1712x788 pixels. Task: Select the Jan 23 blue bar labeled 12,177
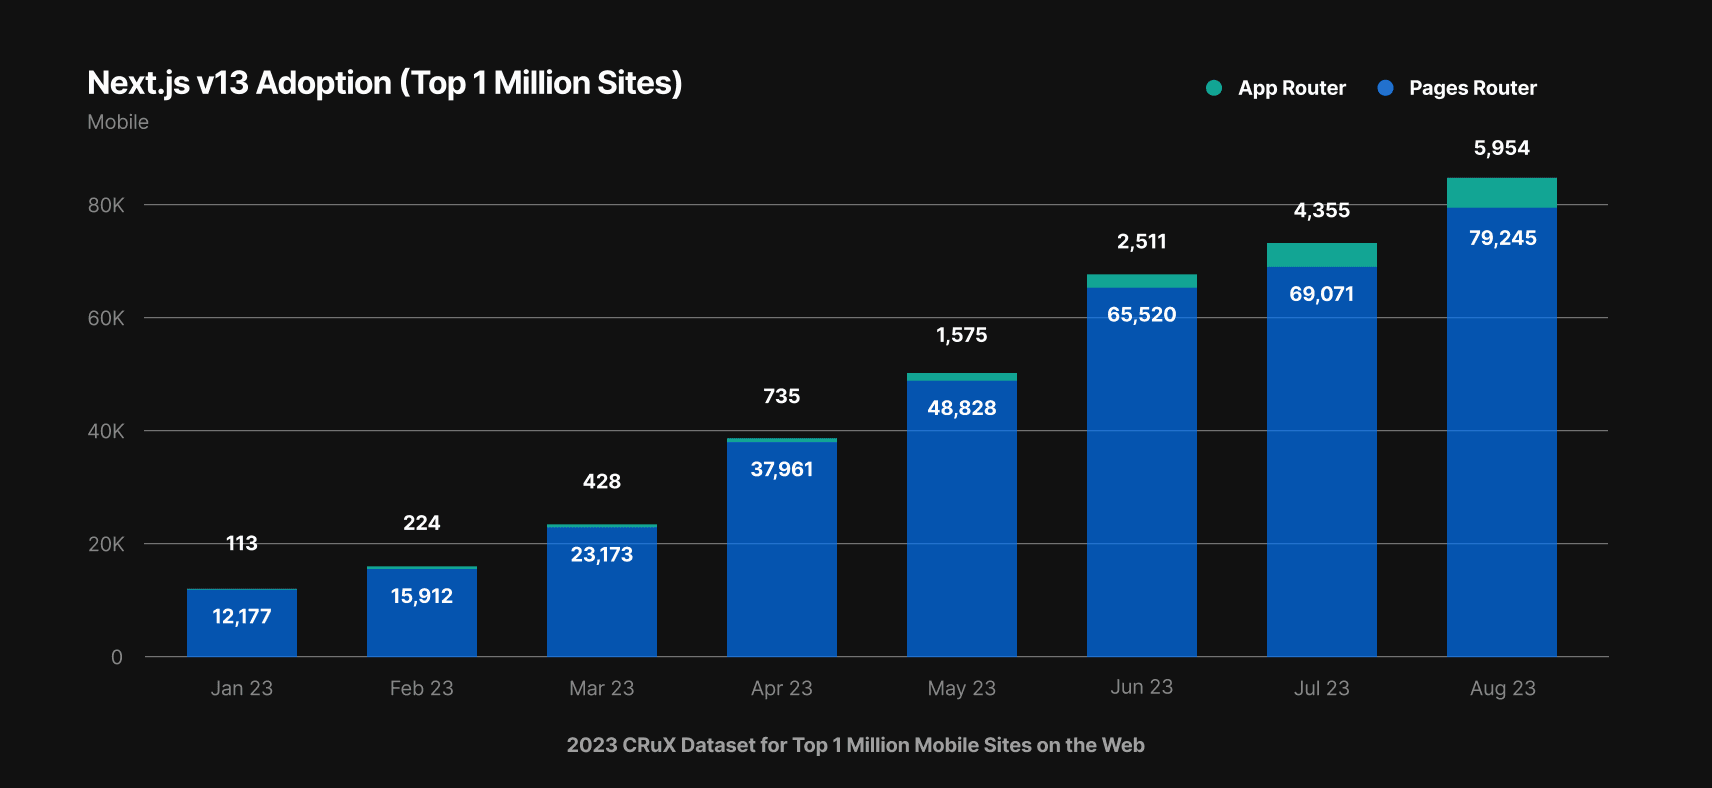point(242,623)
